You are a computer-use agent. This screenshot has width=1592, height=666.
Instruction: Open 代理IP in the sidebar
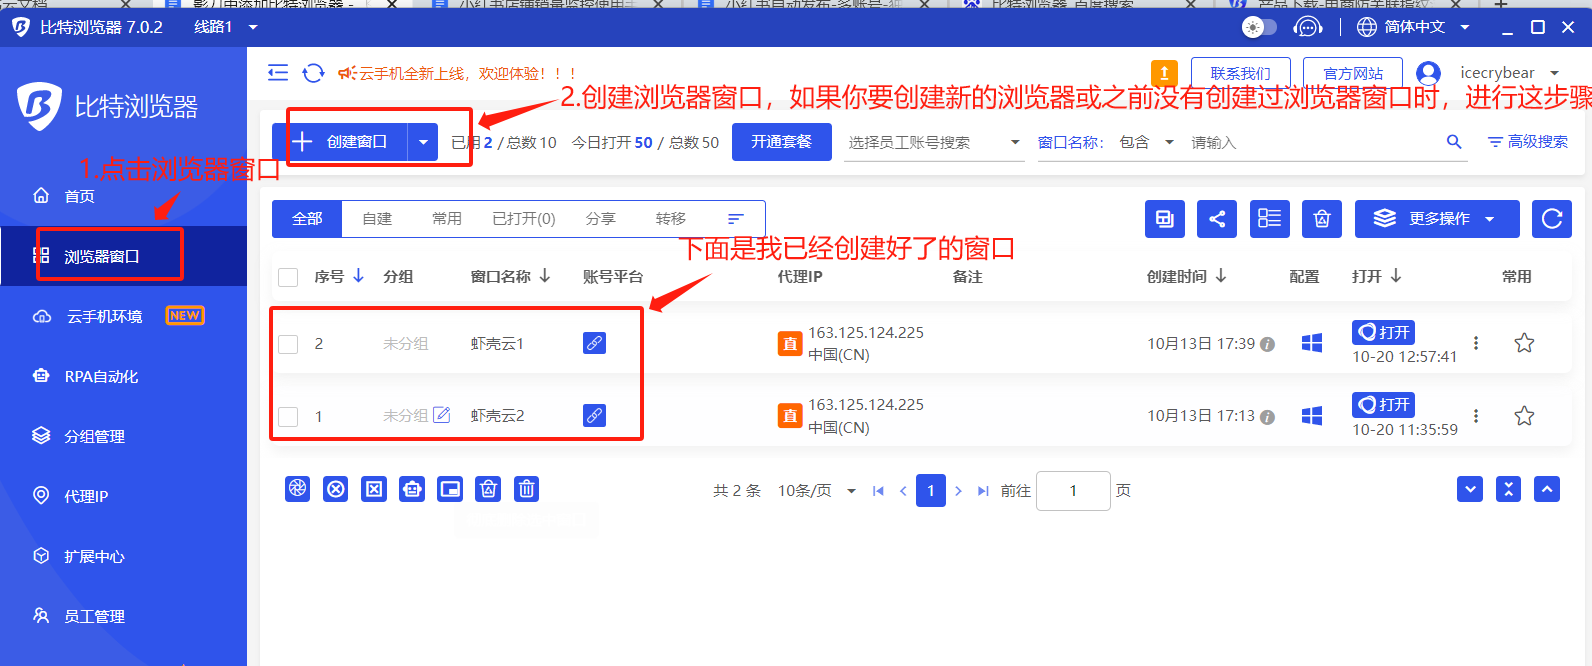click(86, 496)
